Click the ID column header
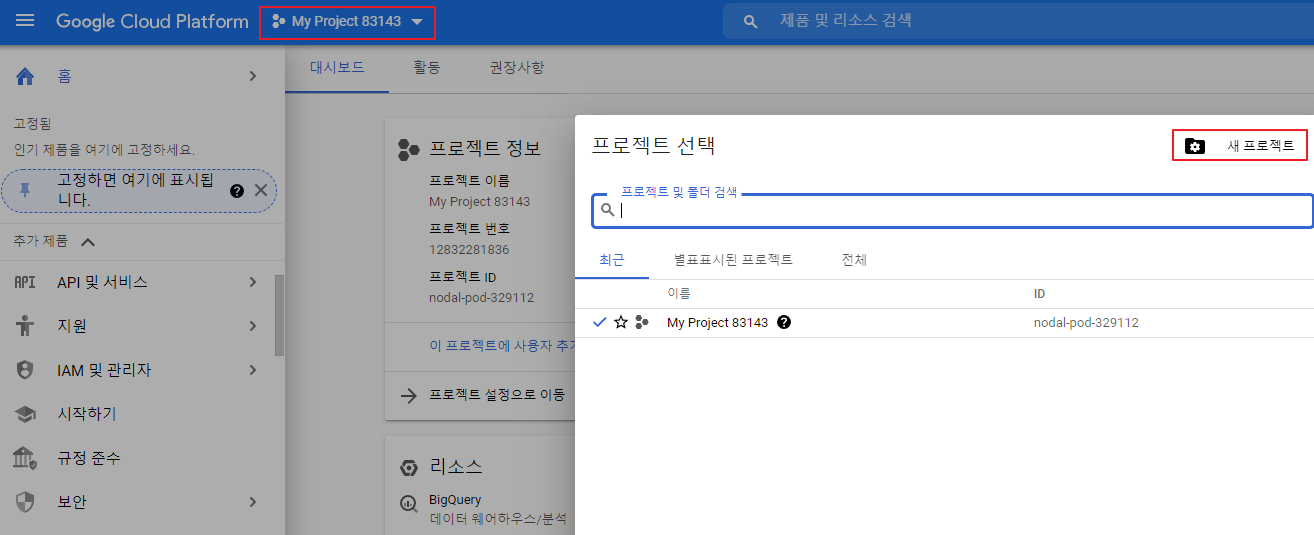The width and height of the screenshot is (1314, 535). tap(1040, 294)
